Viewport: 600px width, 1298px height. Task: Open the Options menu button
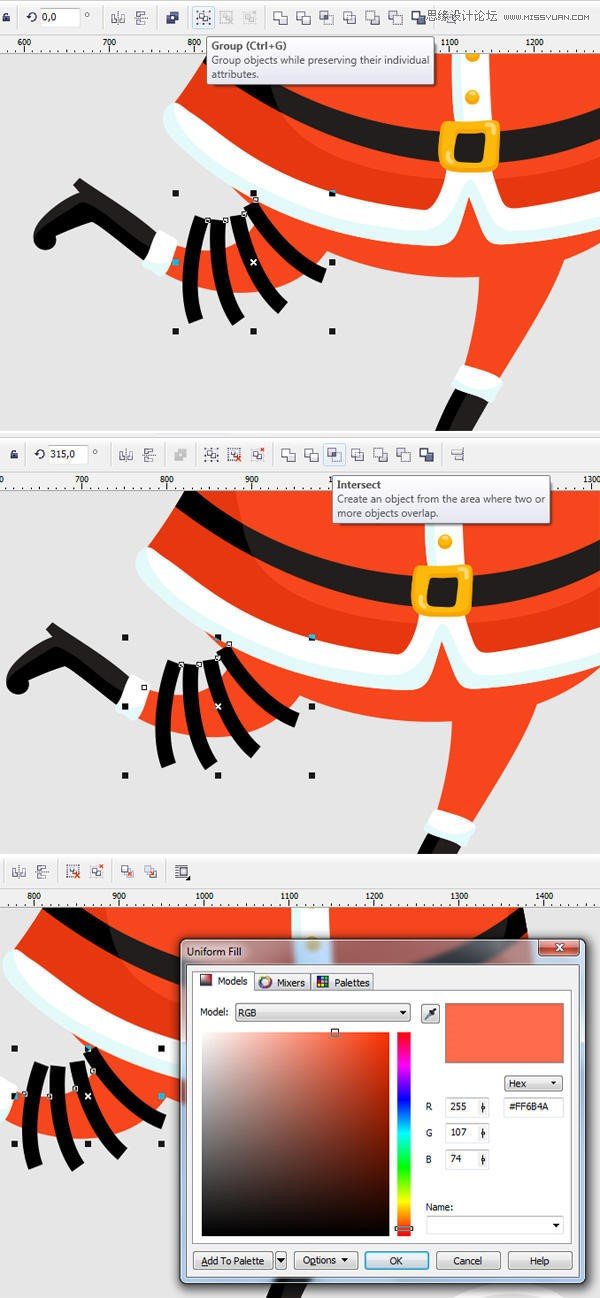325,1260
